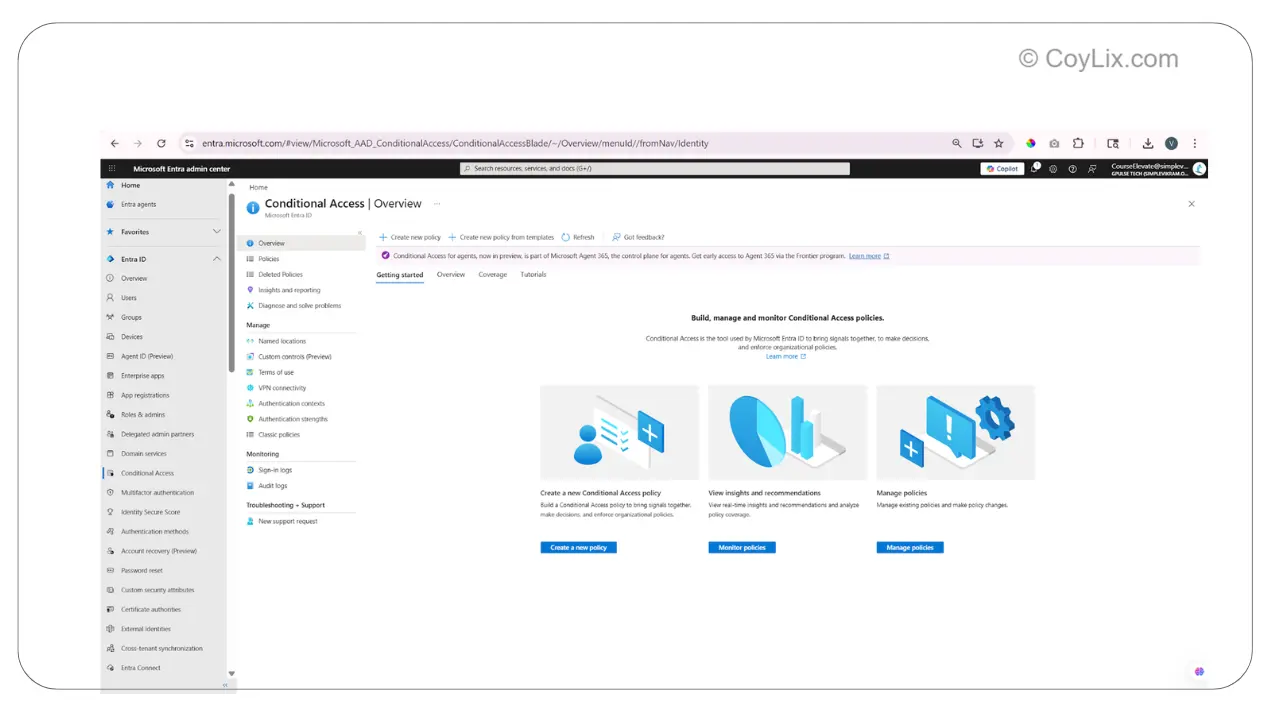Open the ellipsis next to Overview title

[435, 203]
